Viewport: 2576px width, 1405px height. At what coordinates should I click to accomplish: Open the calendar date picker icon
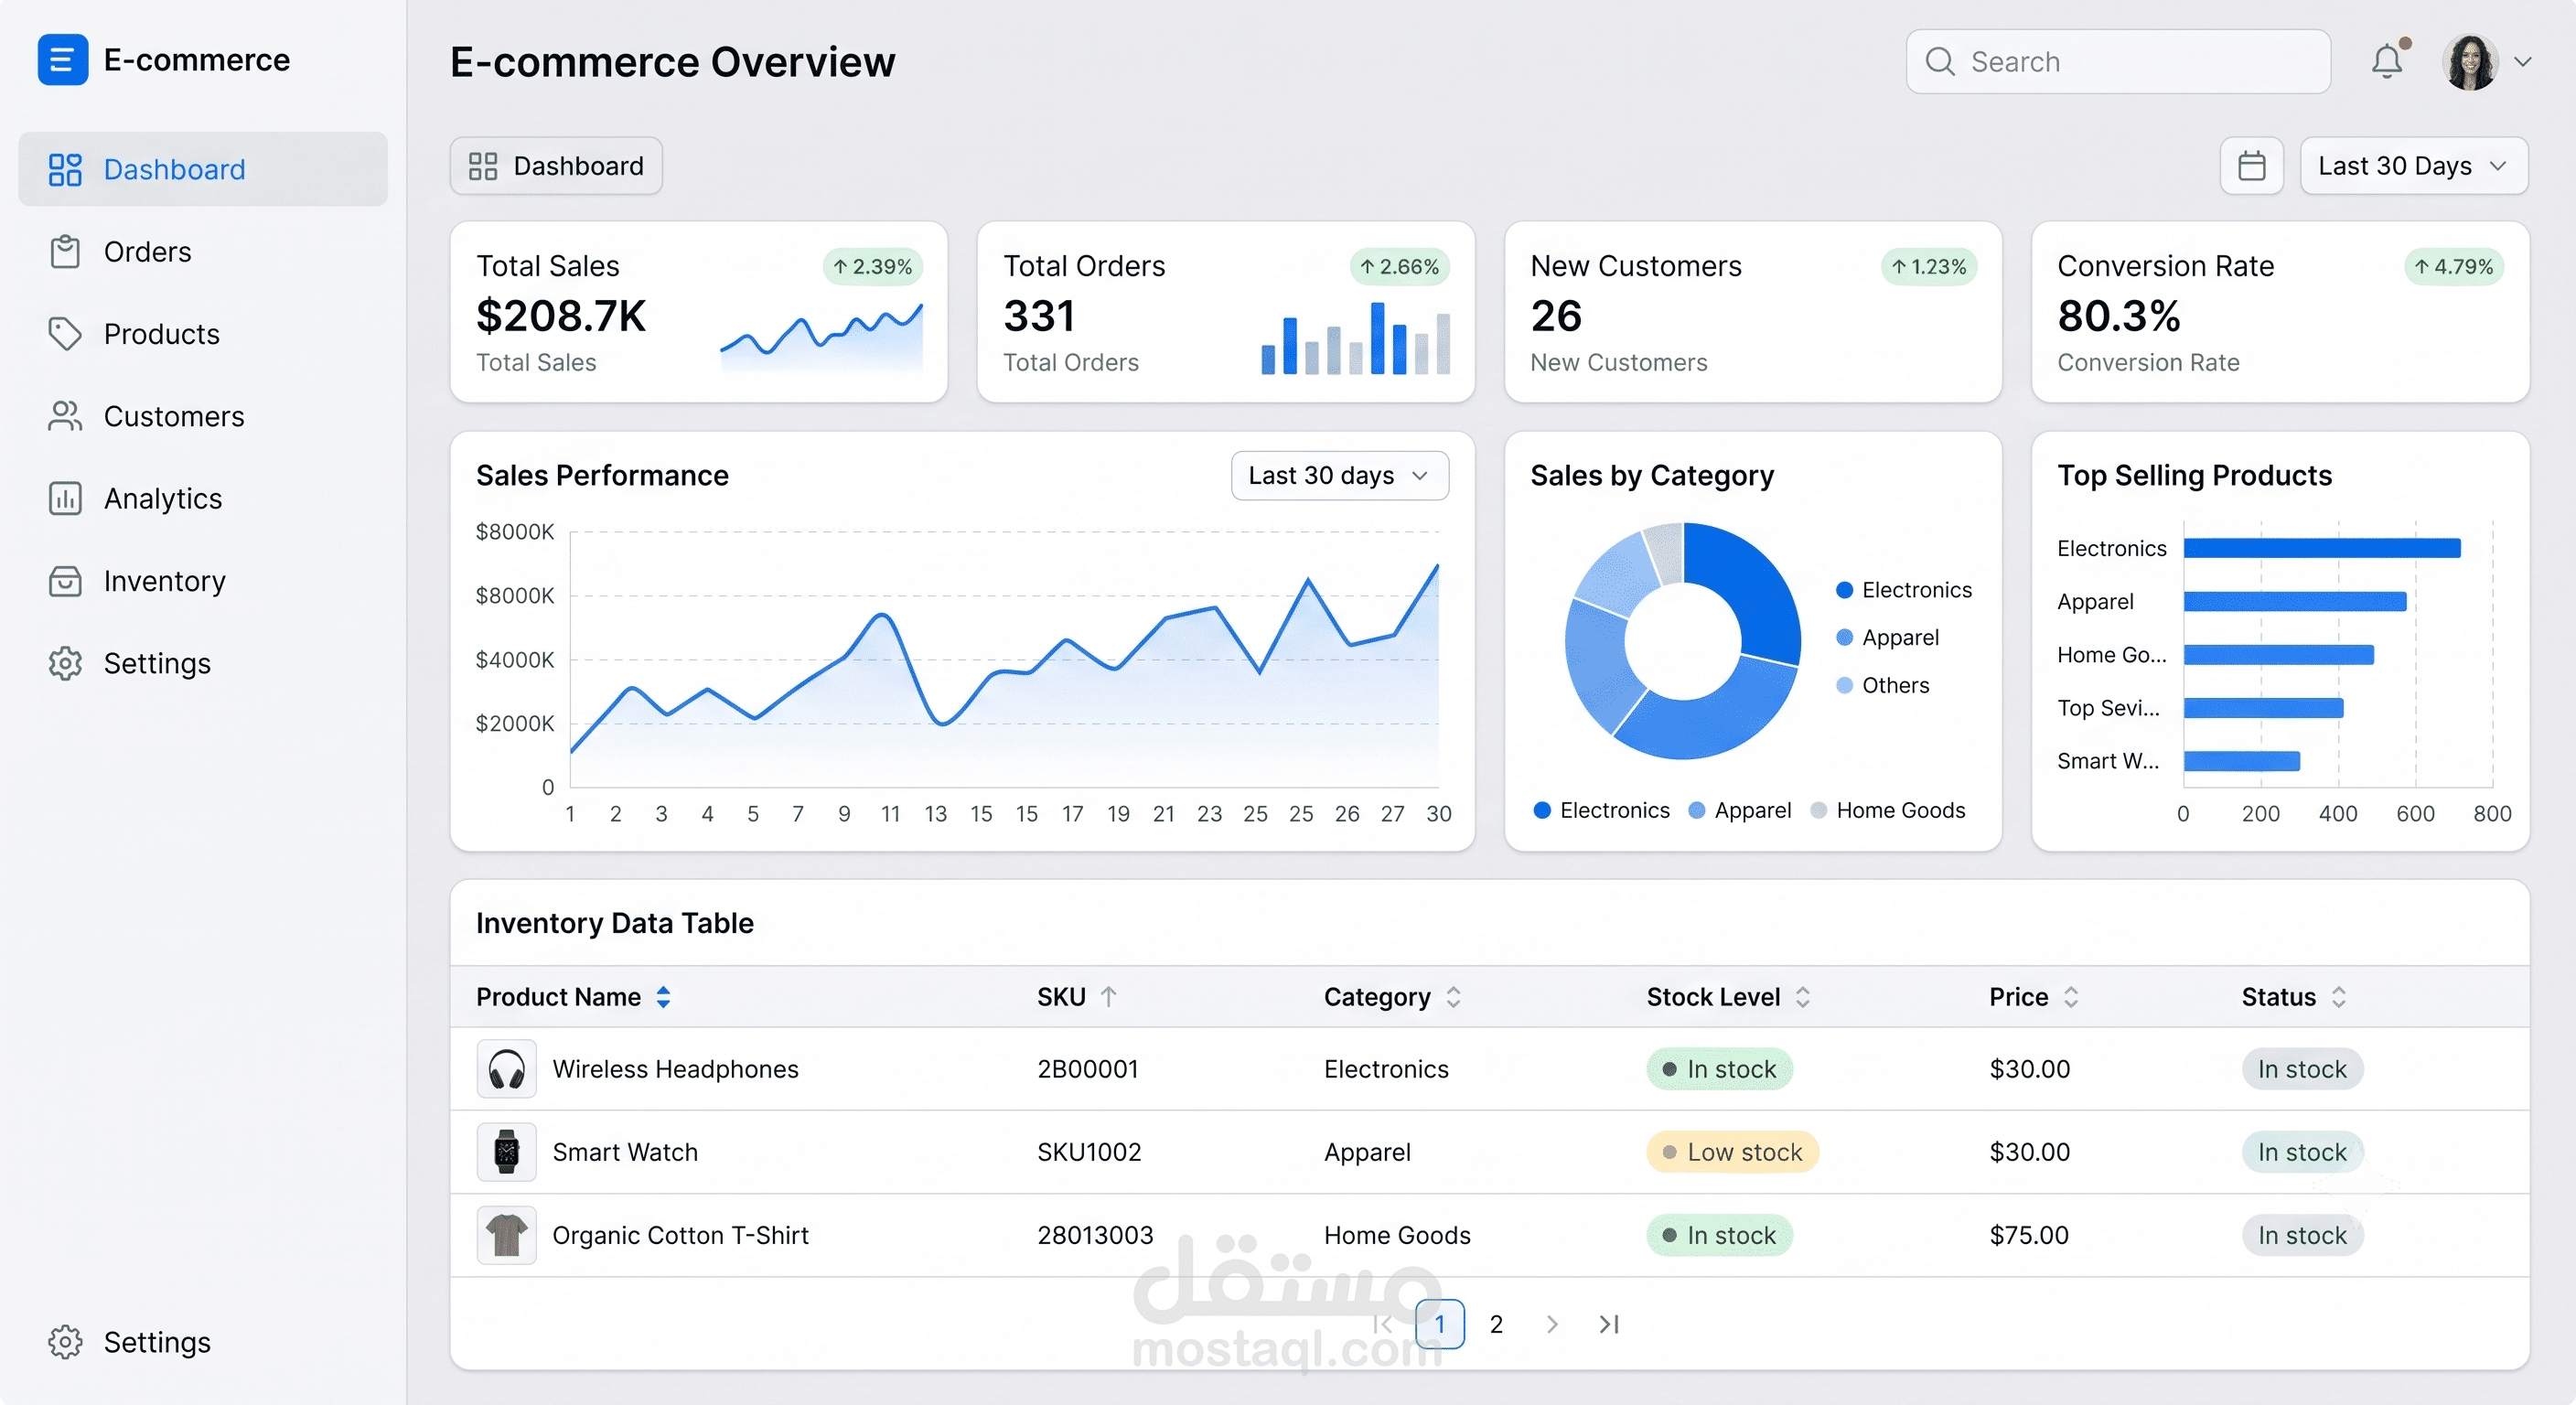(x=2251, y=166)
